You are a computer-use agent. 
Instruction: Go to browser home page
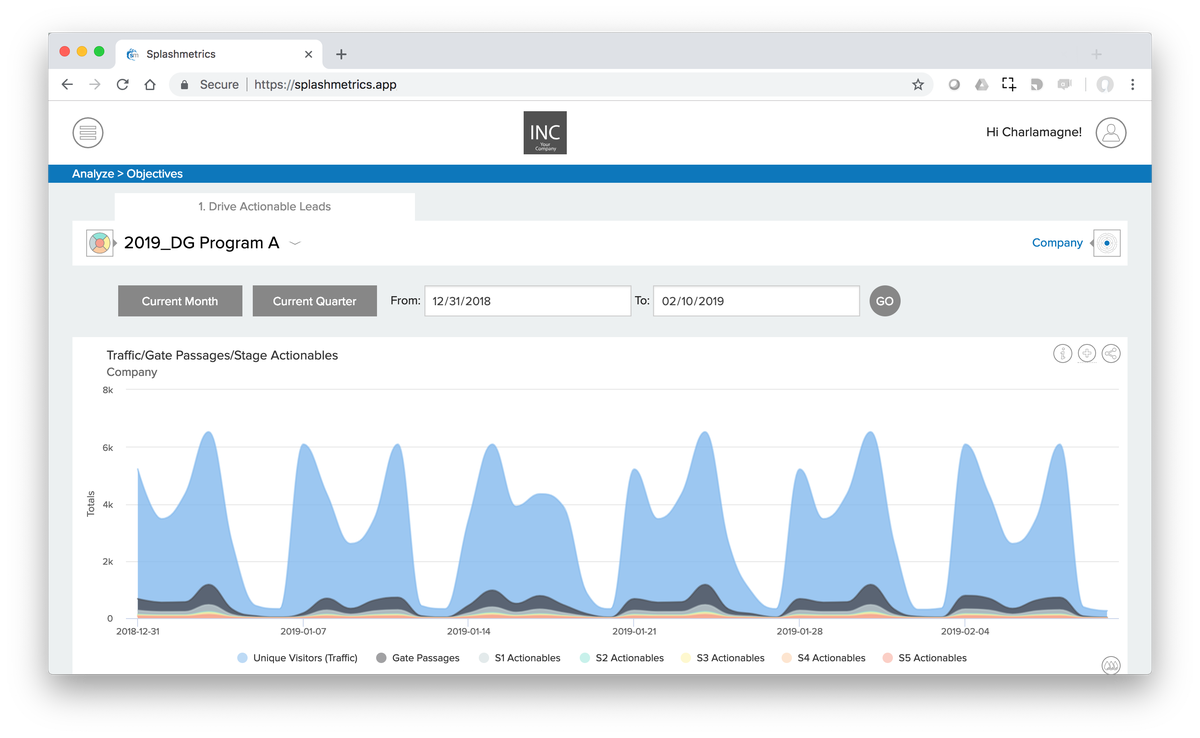[150, 85]
